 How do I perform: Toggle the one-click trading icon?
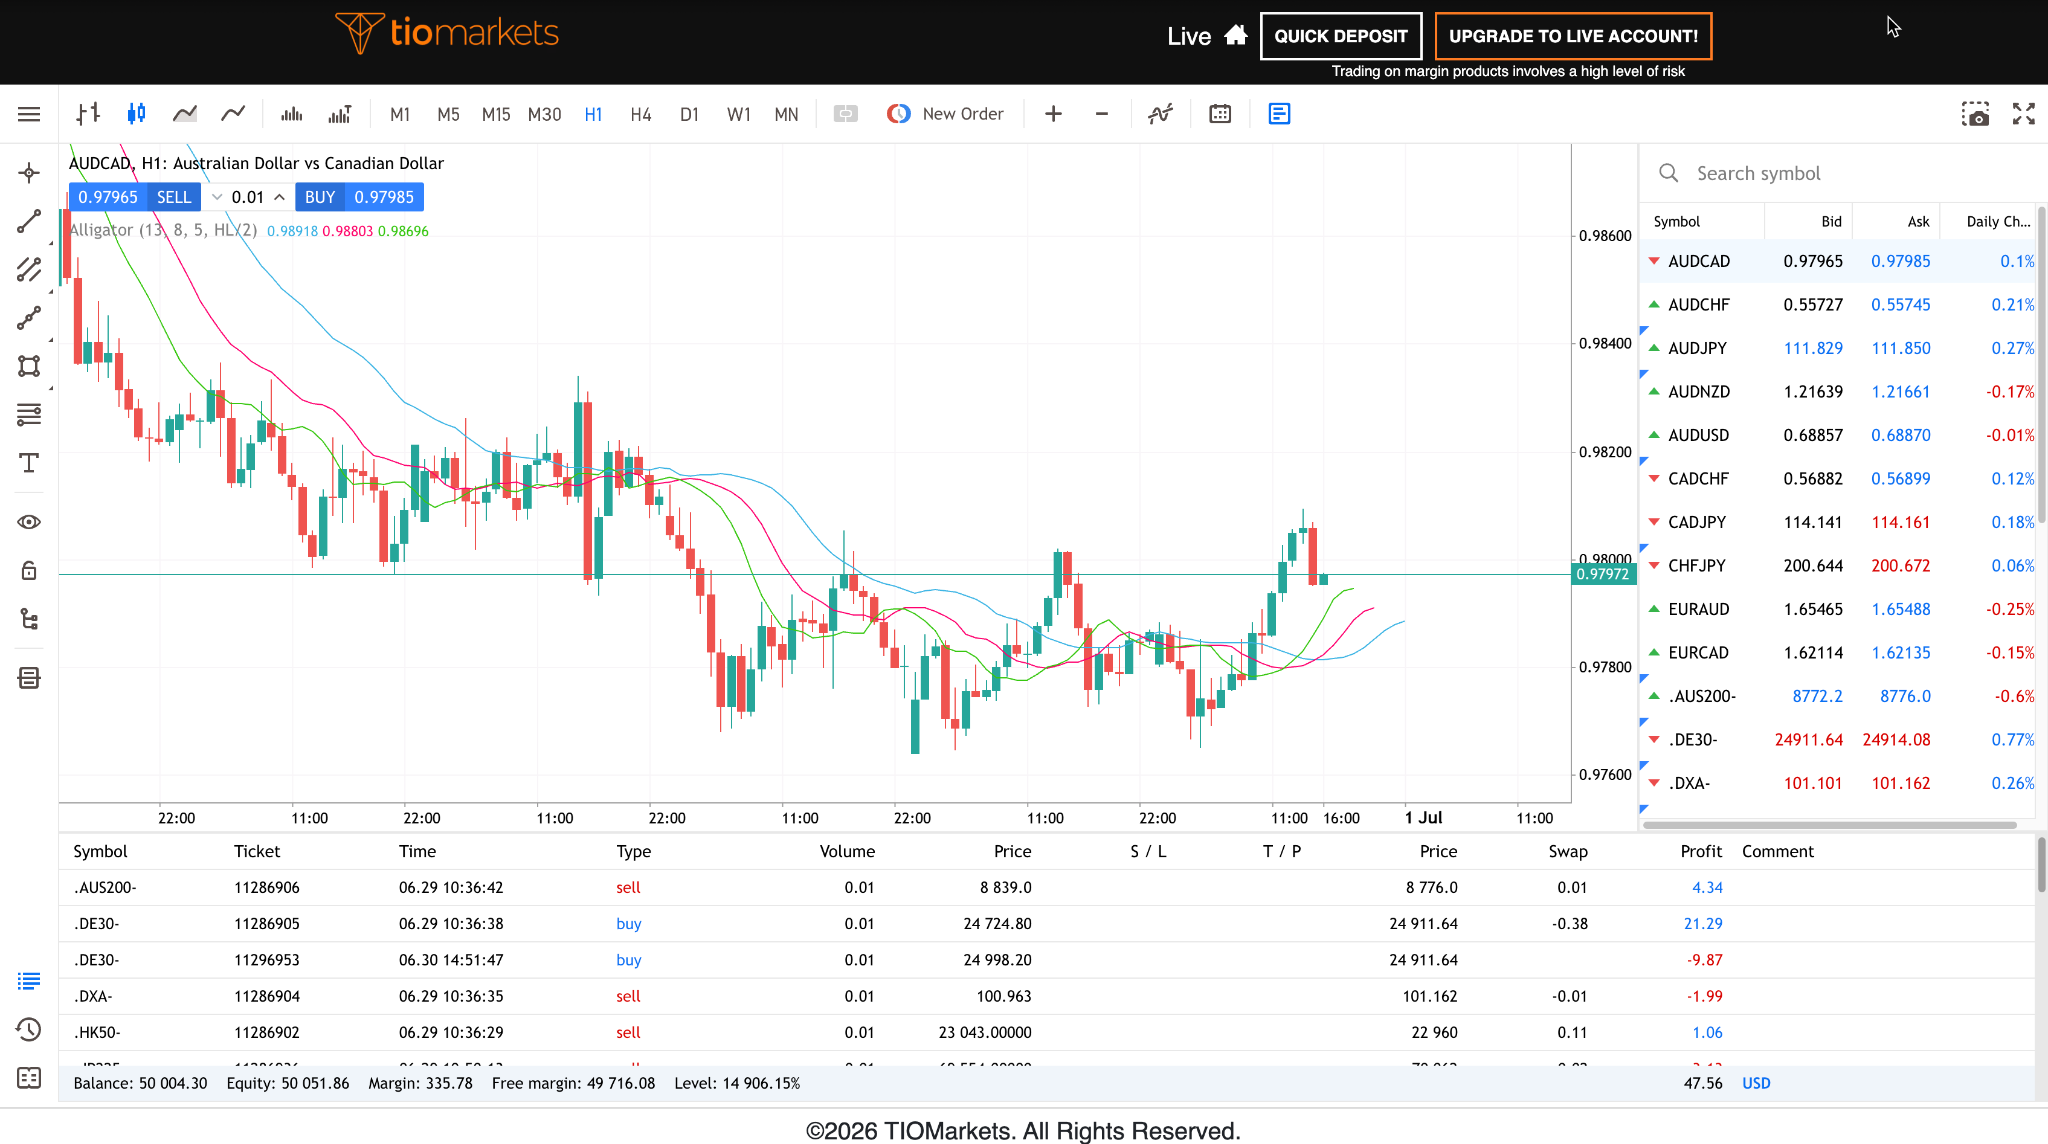click(846, 114)
